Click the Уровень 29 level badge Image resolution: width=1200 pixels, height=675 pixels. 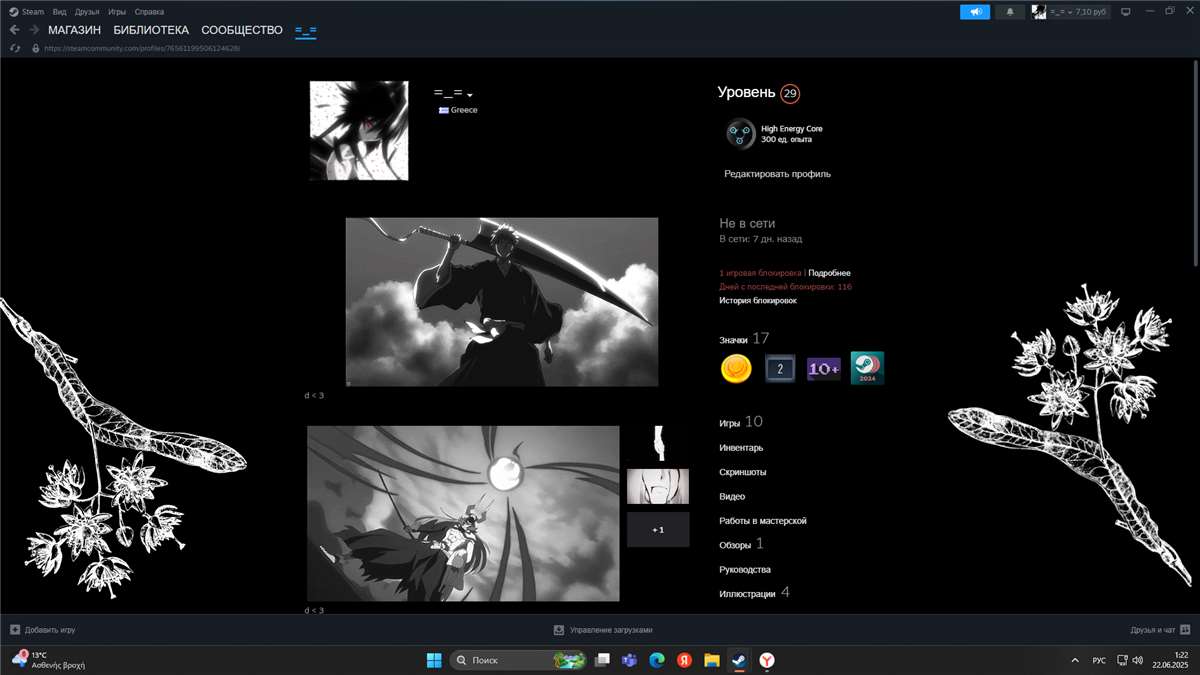pyautogui.click(x=790, y=93)
